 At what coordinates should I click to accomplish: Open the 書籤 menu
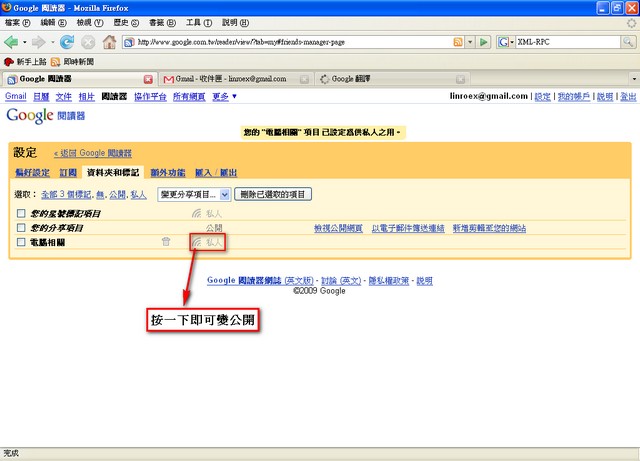(162, 23)
